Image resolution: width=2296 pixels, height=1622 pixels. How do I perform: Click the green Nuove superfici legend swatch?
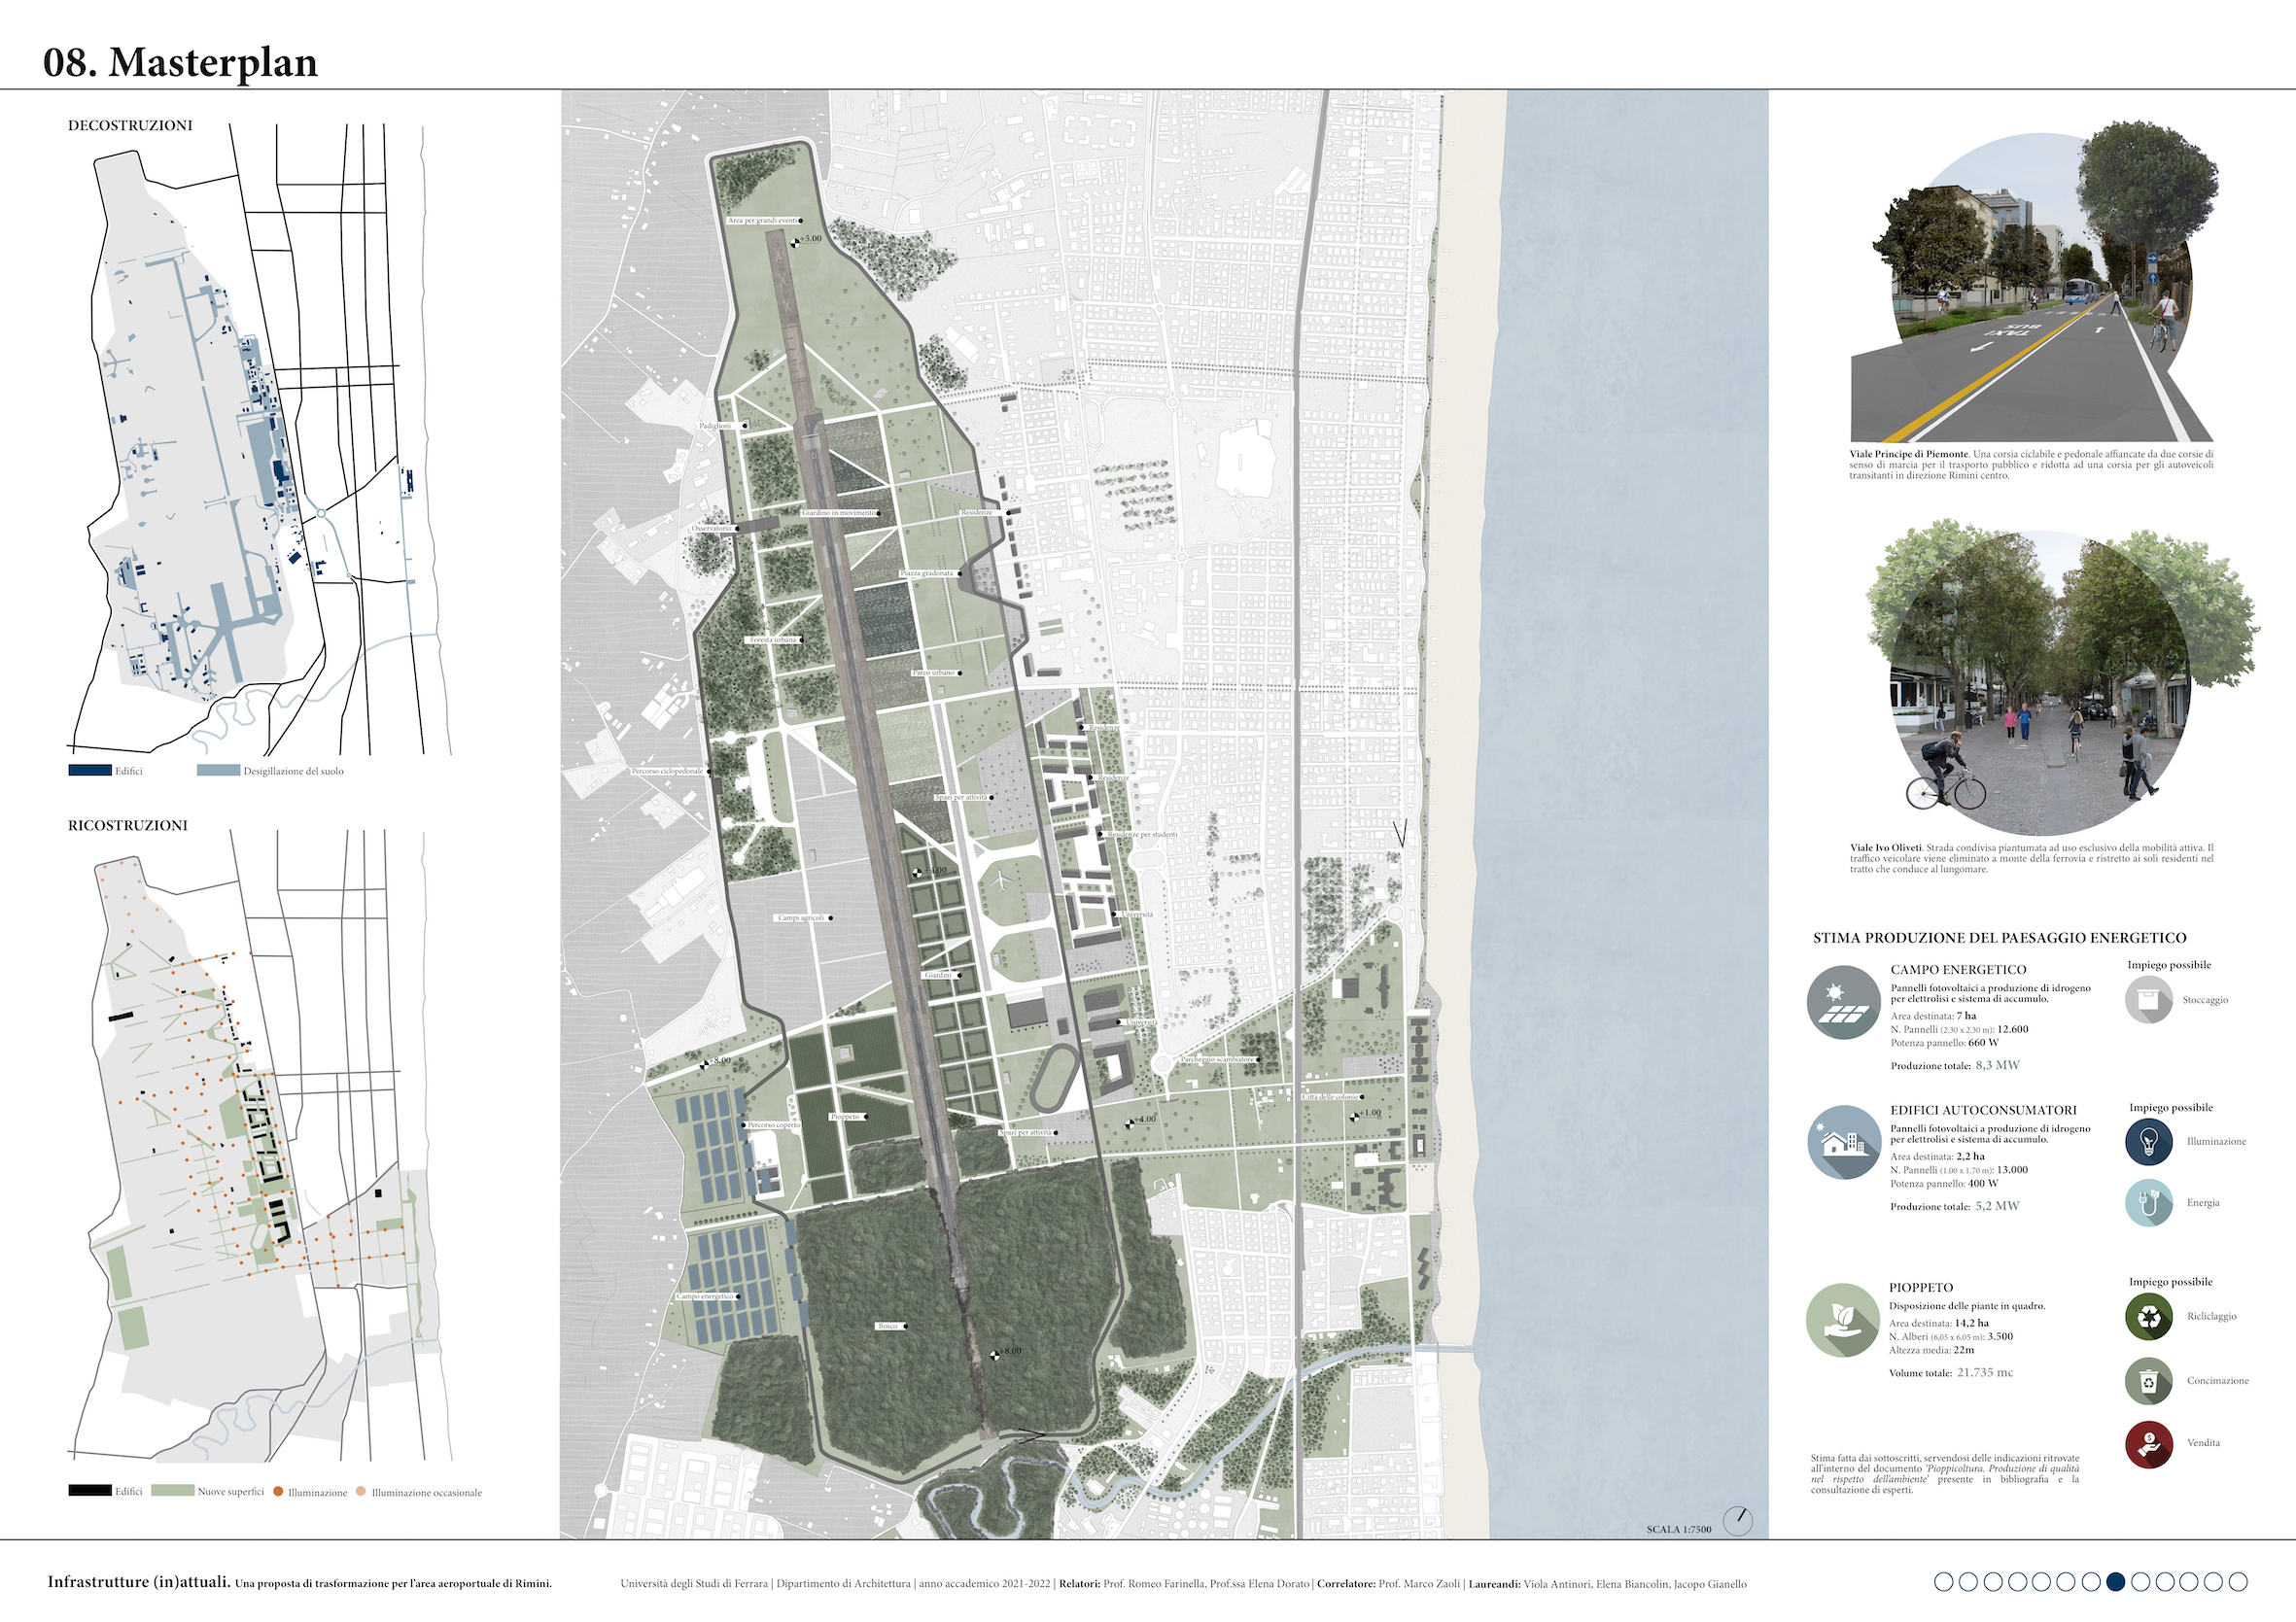point(172,1491)
